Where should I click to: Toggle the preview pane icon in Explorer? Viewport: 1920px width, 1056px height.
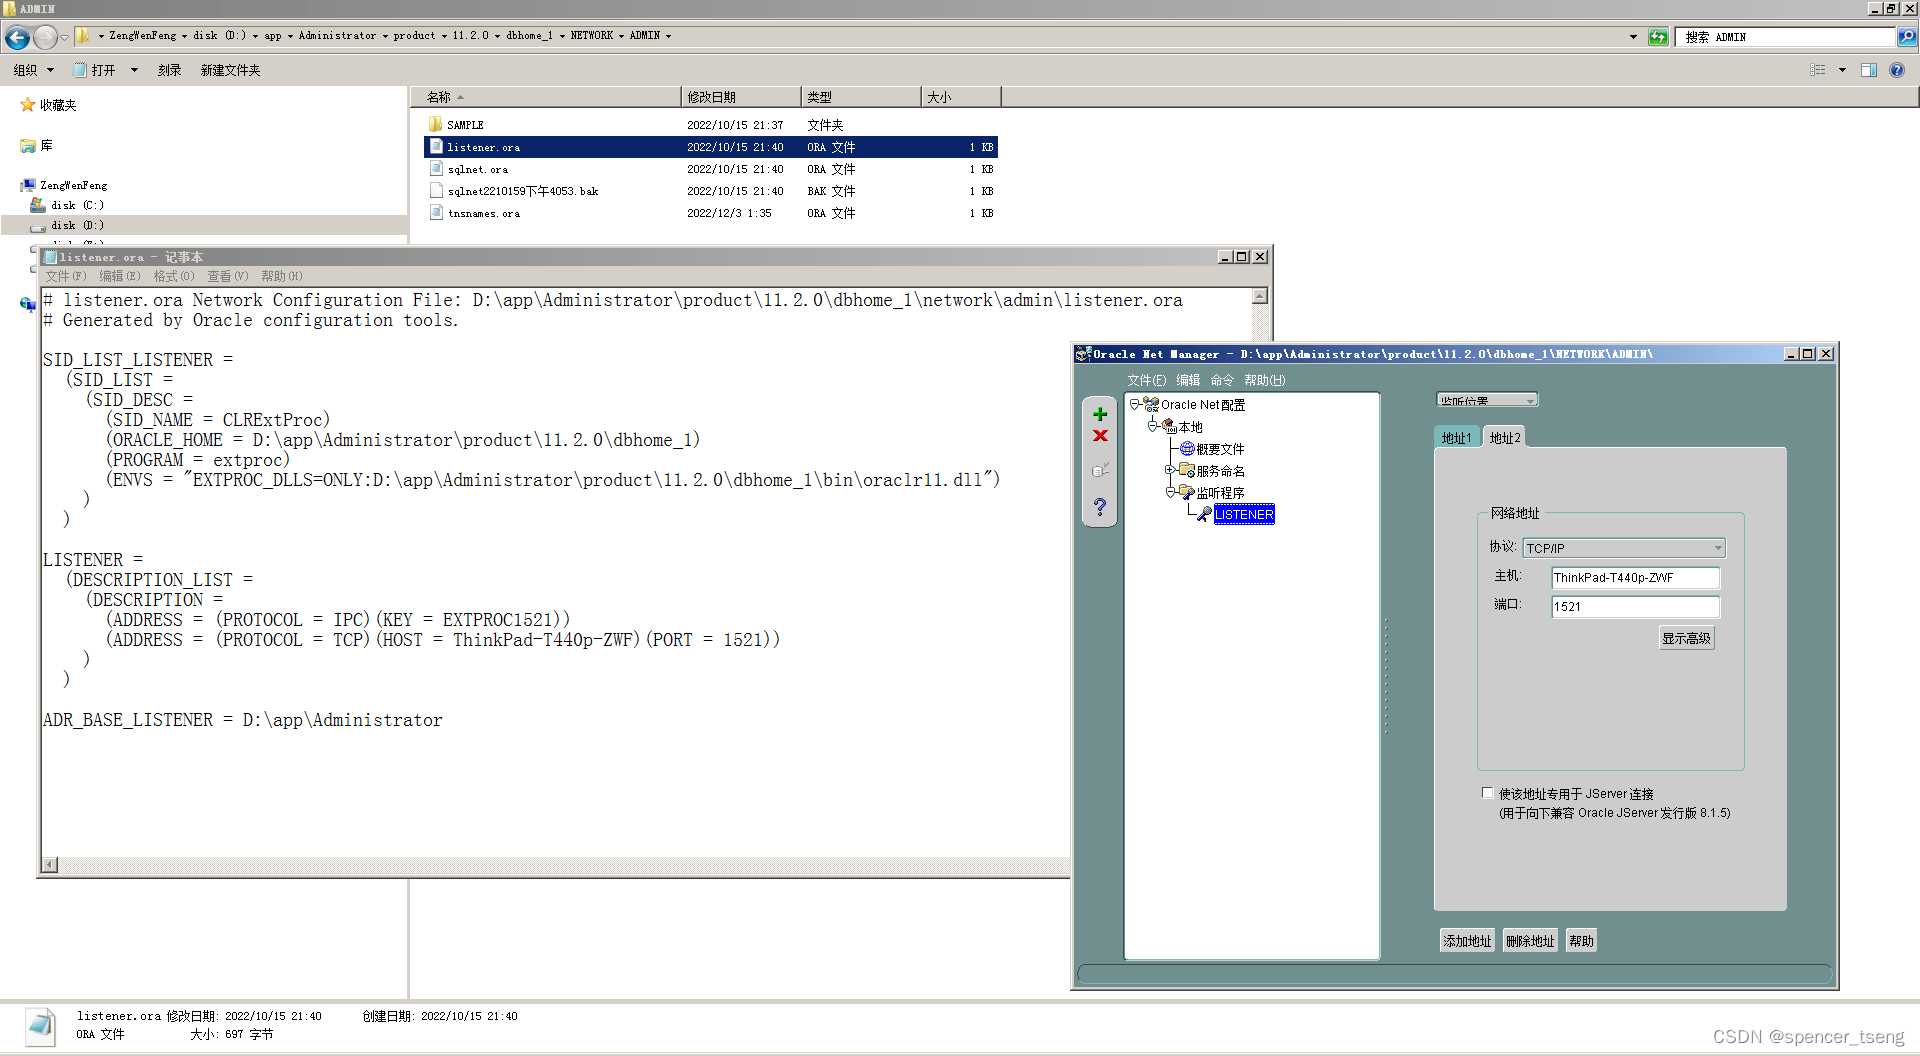(1869, 70)
